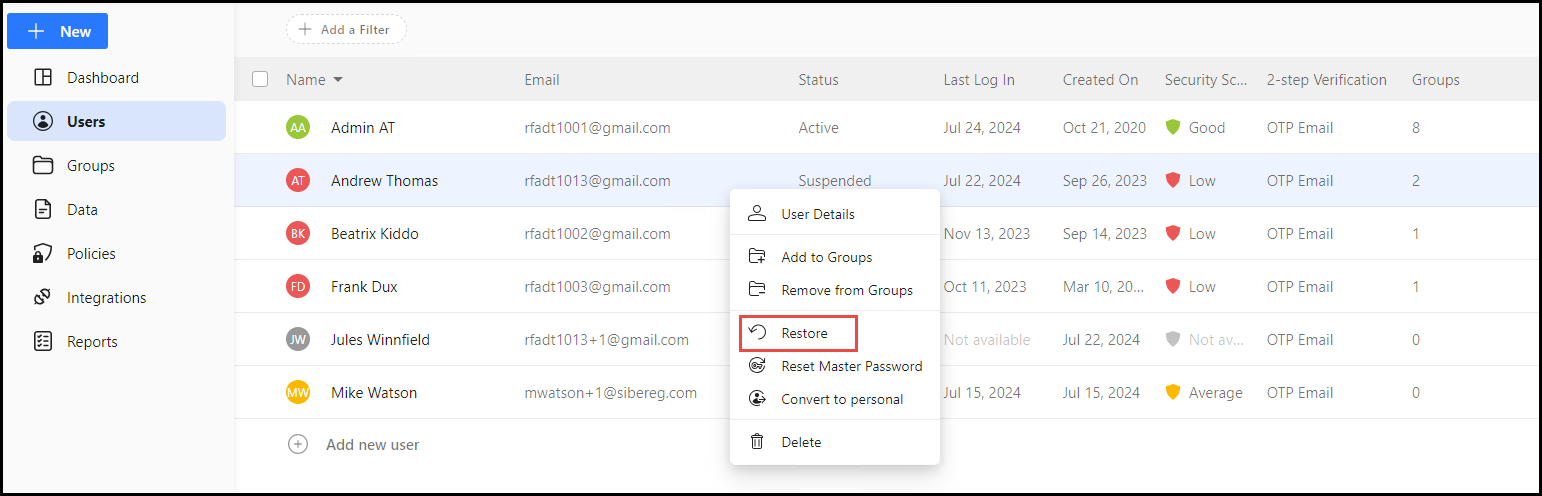1542x496 pixels.
Task: Toggle the select-all users checkbox
Action: (x=260, y=79)
